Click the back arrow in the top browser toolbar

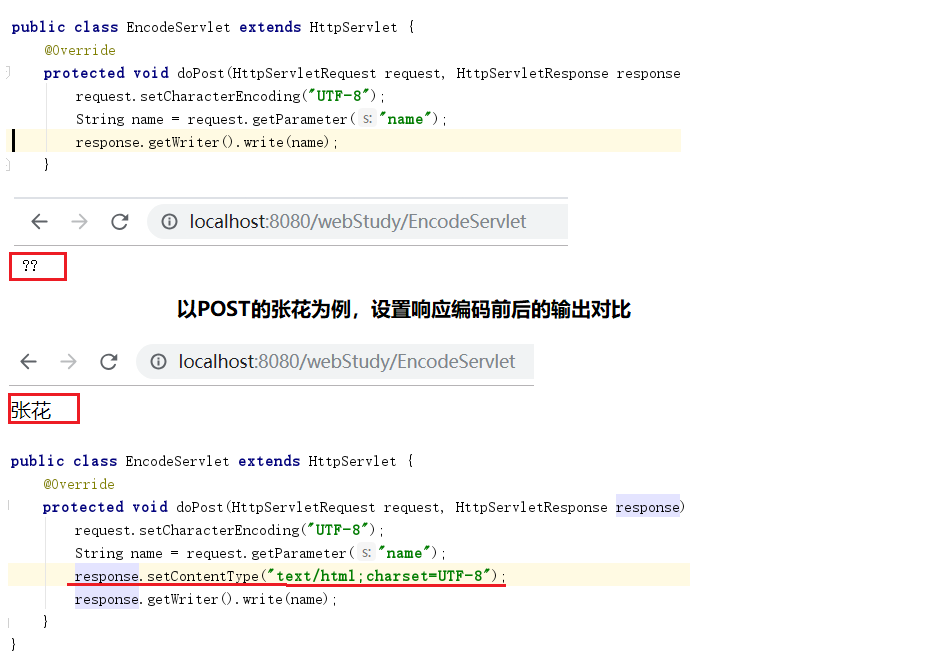click(x=38, y=221)
